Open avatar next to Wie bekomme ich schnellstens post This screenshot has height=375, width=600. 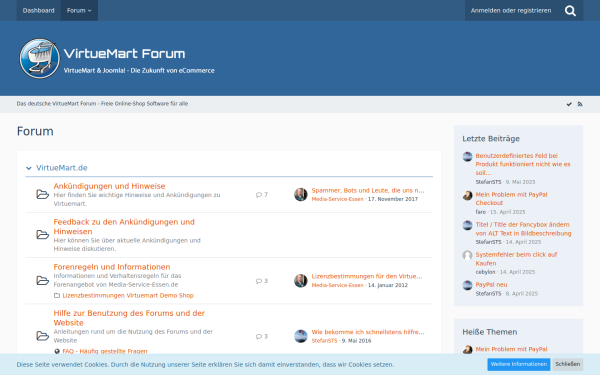pyautogui.click(x=301, y=336)
